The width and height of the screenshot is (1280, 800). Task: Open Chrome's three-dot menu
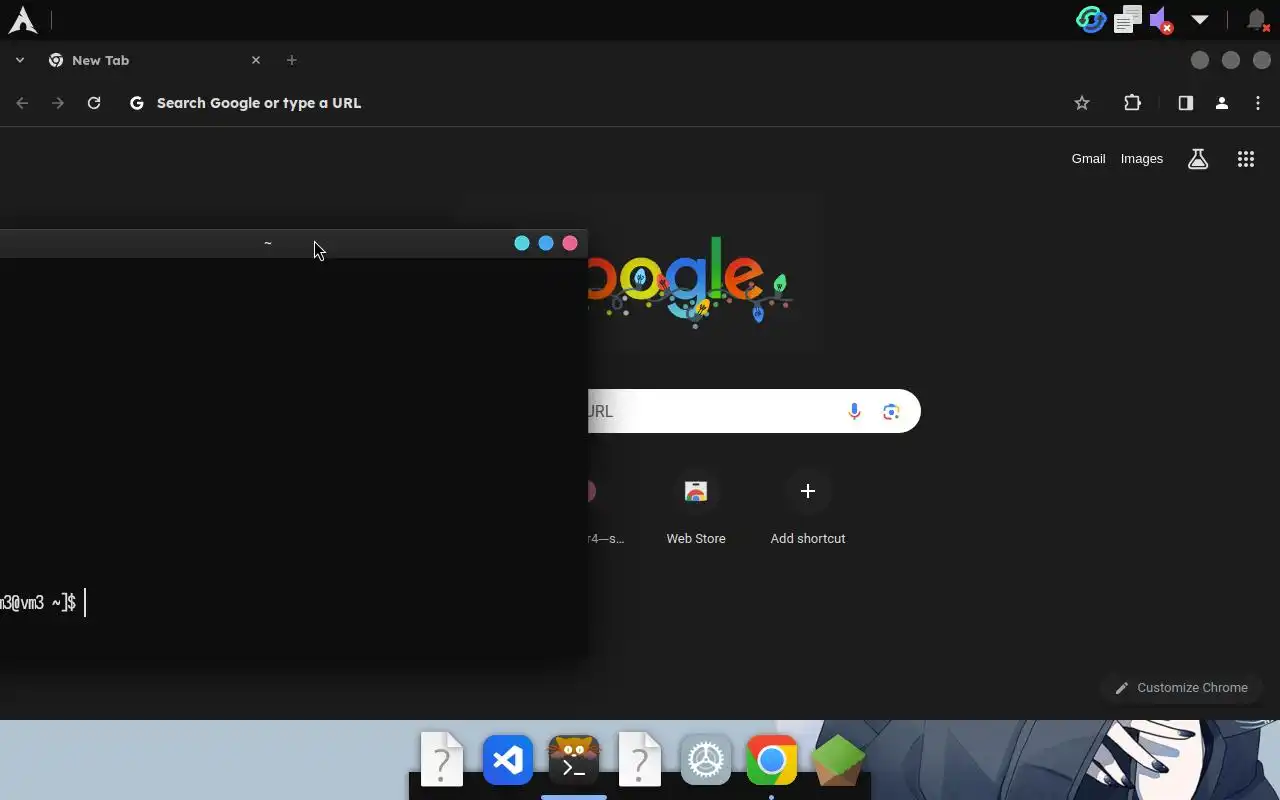[1258, 103]
